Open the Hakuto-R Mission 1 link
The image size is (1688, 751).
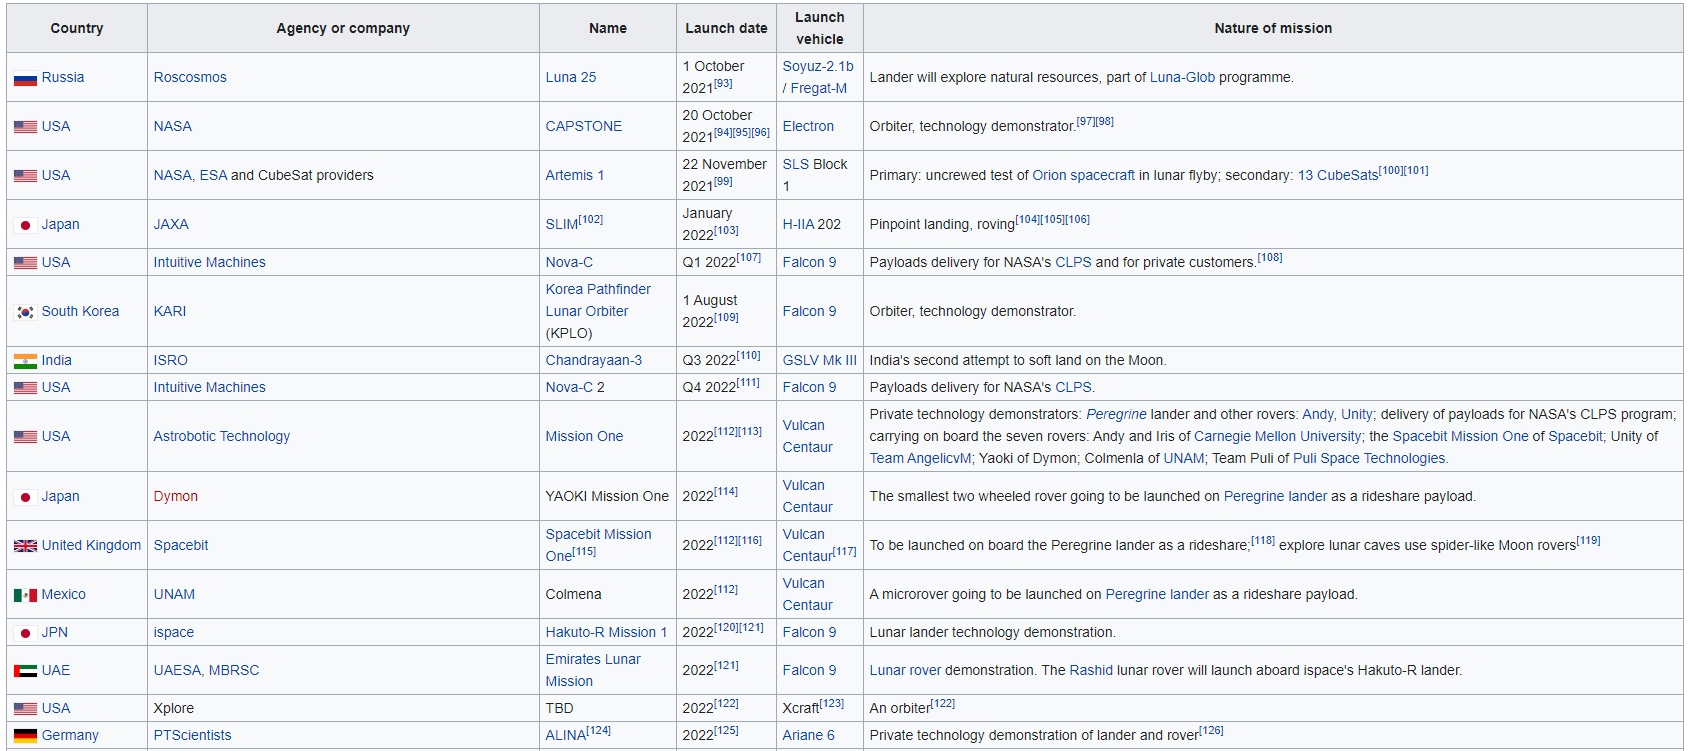[606, 632]
